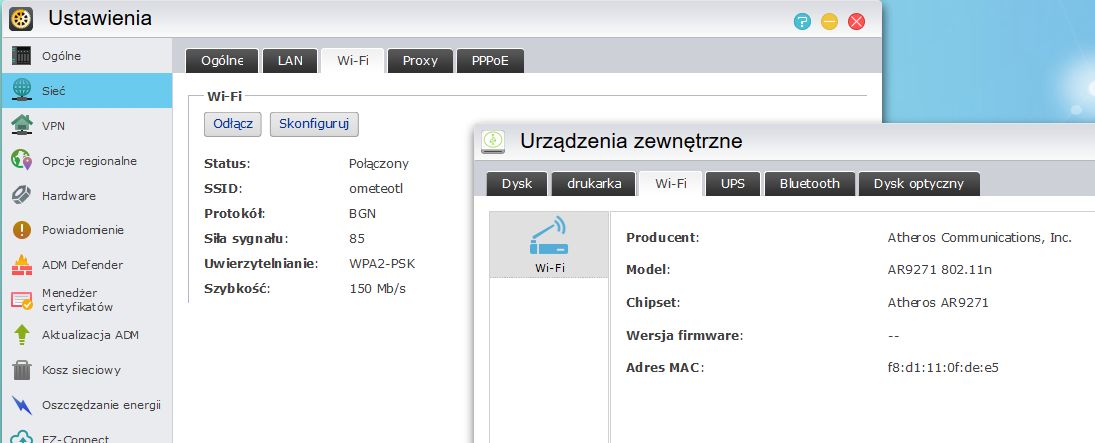Open the PPPoE tab
Image resolution: width=1095 pixels, height=443 pixels.
tap(490, 61)
